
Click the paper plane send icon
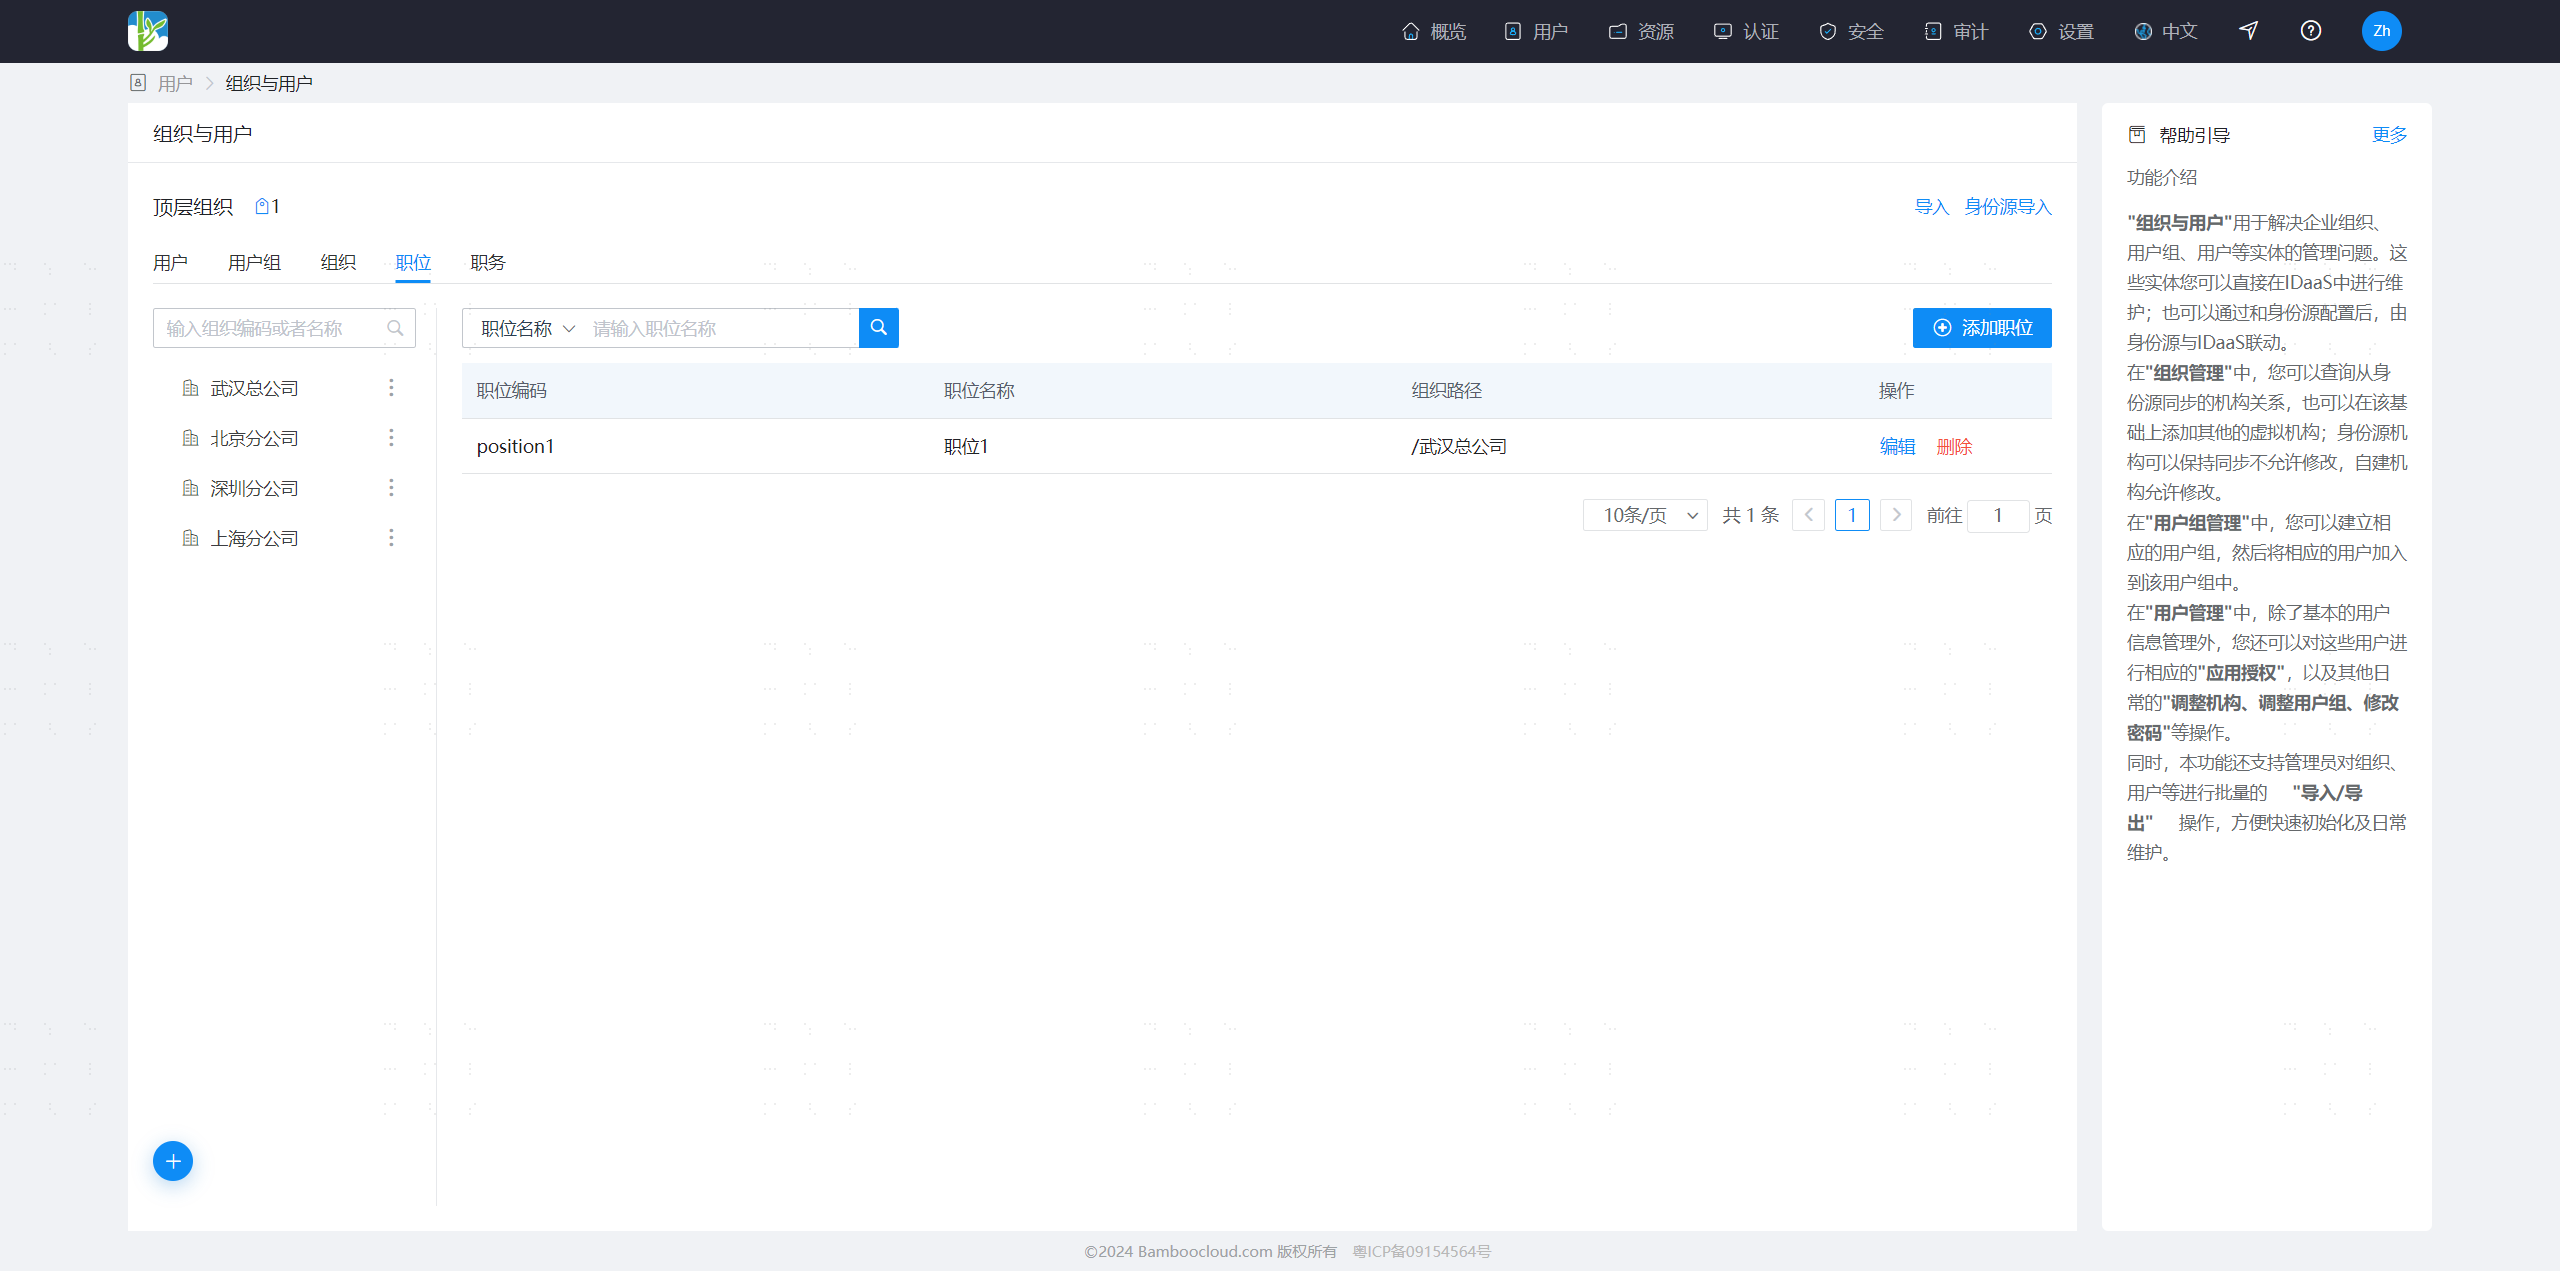(2248, 31)
